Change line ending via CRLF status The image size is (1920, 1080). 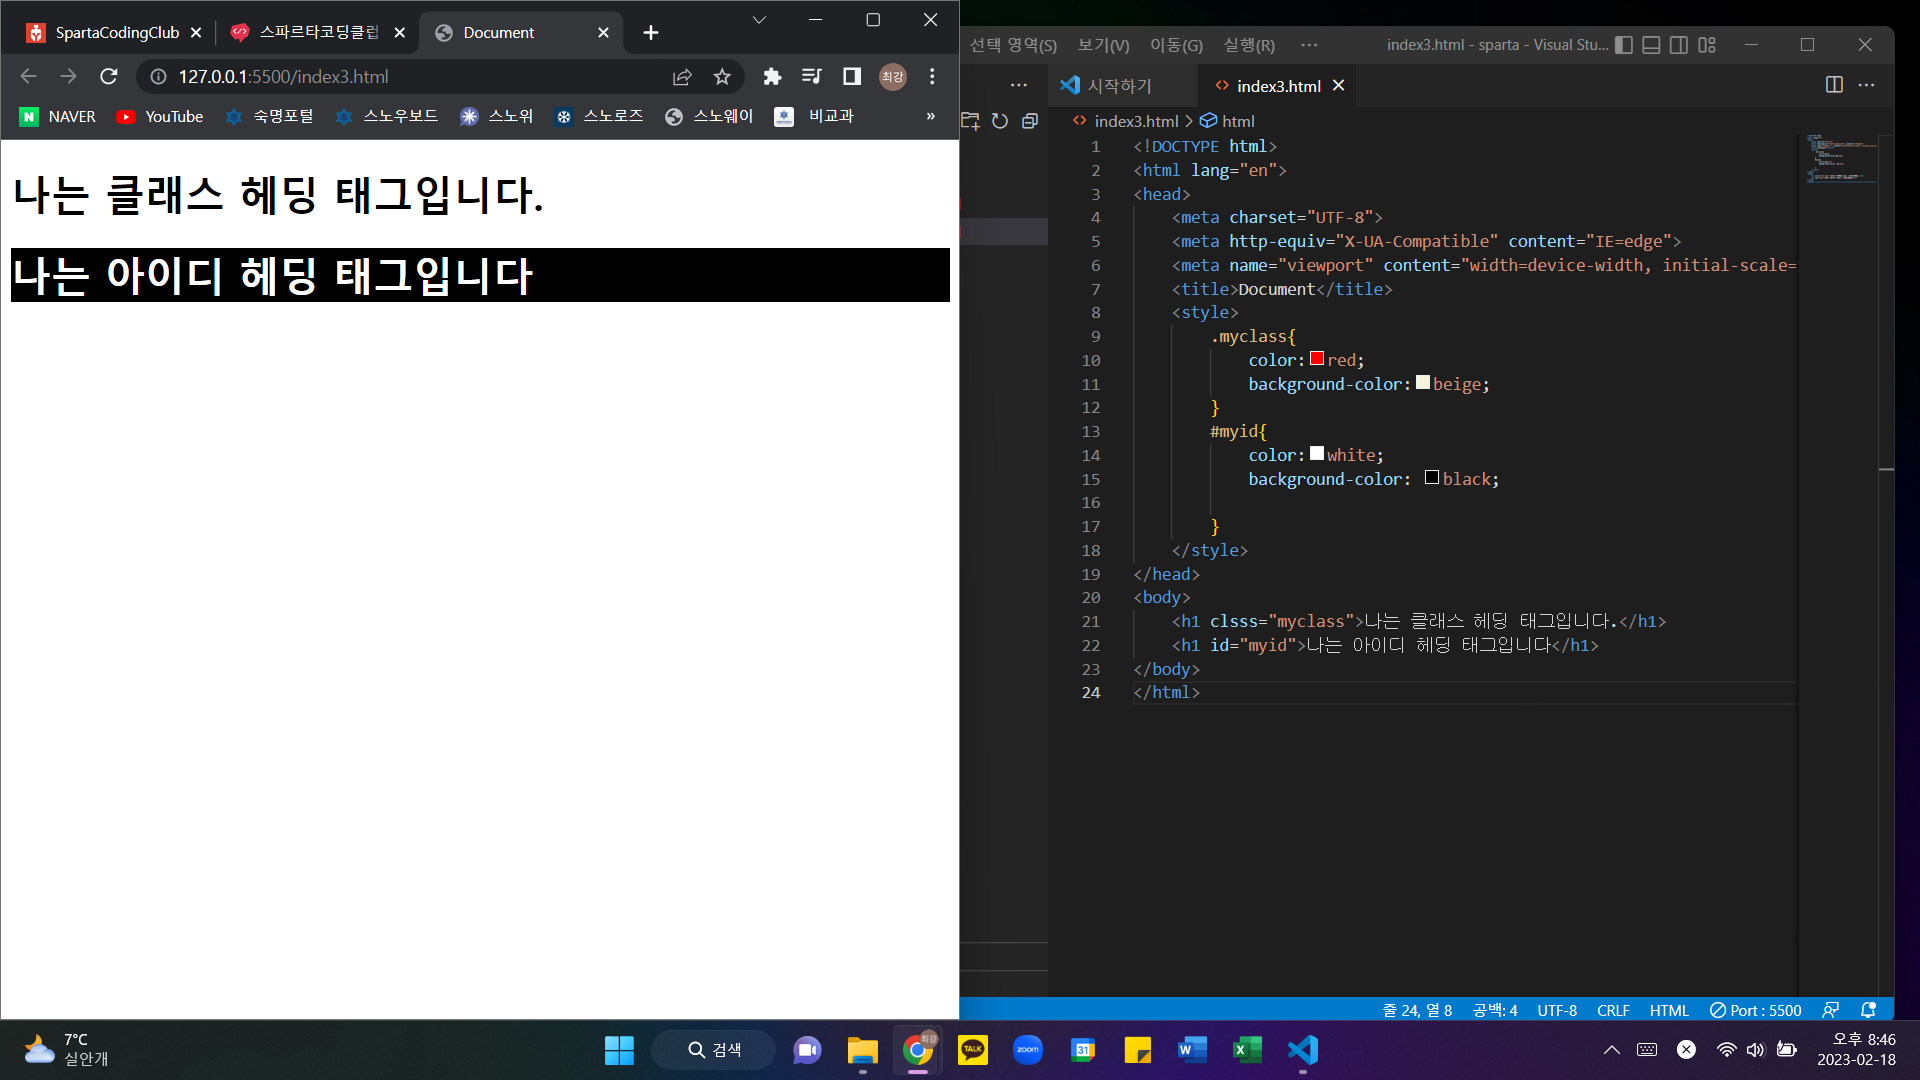coord(1613,1010)
